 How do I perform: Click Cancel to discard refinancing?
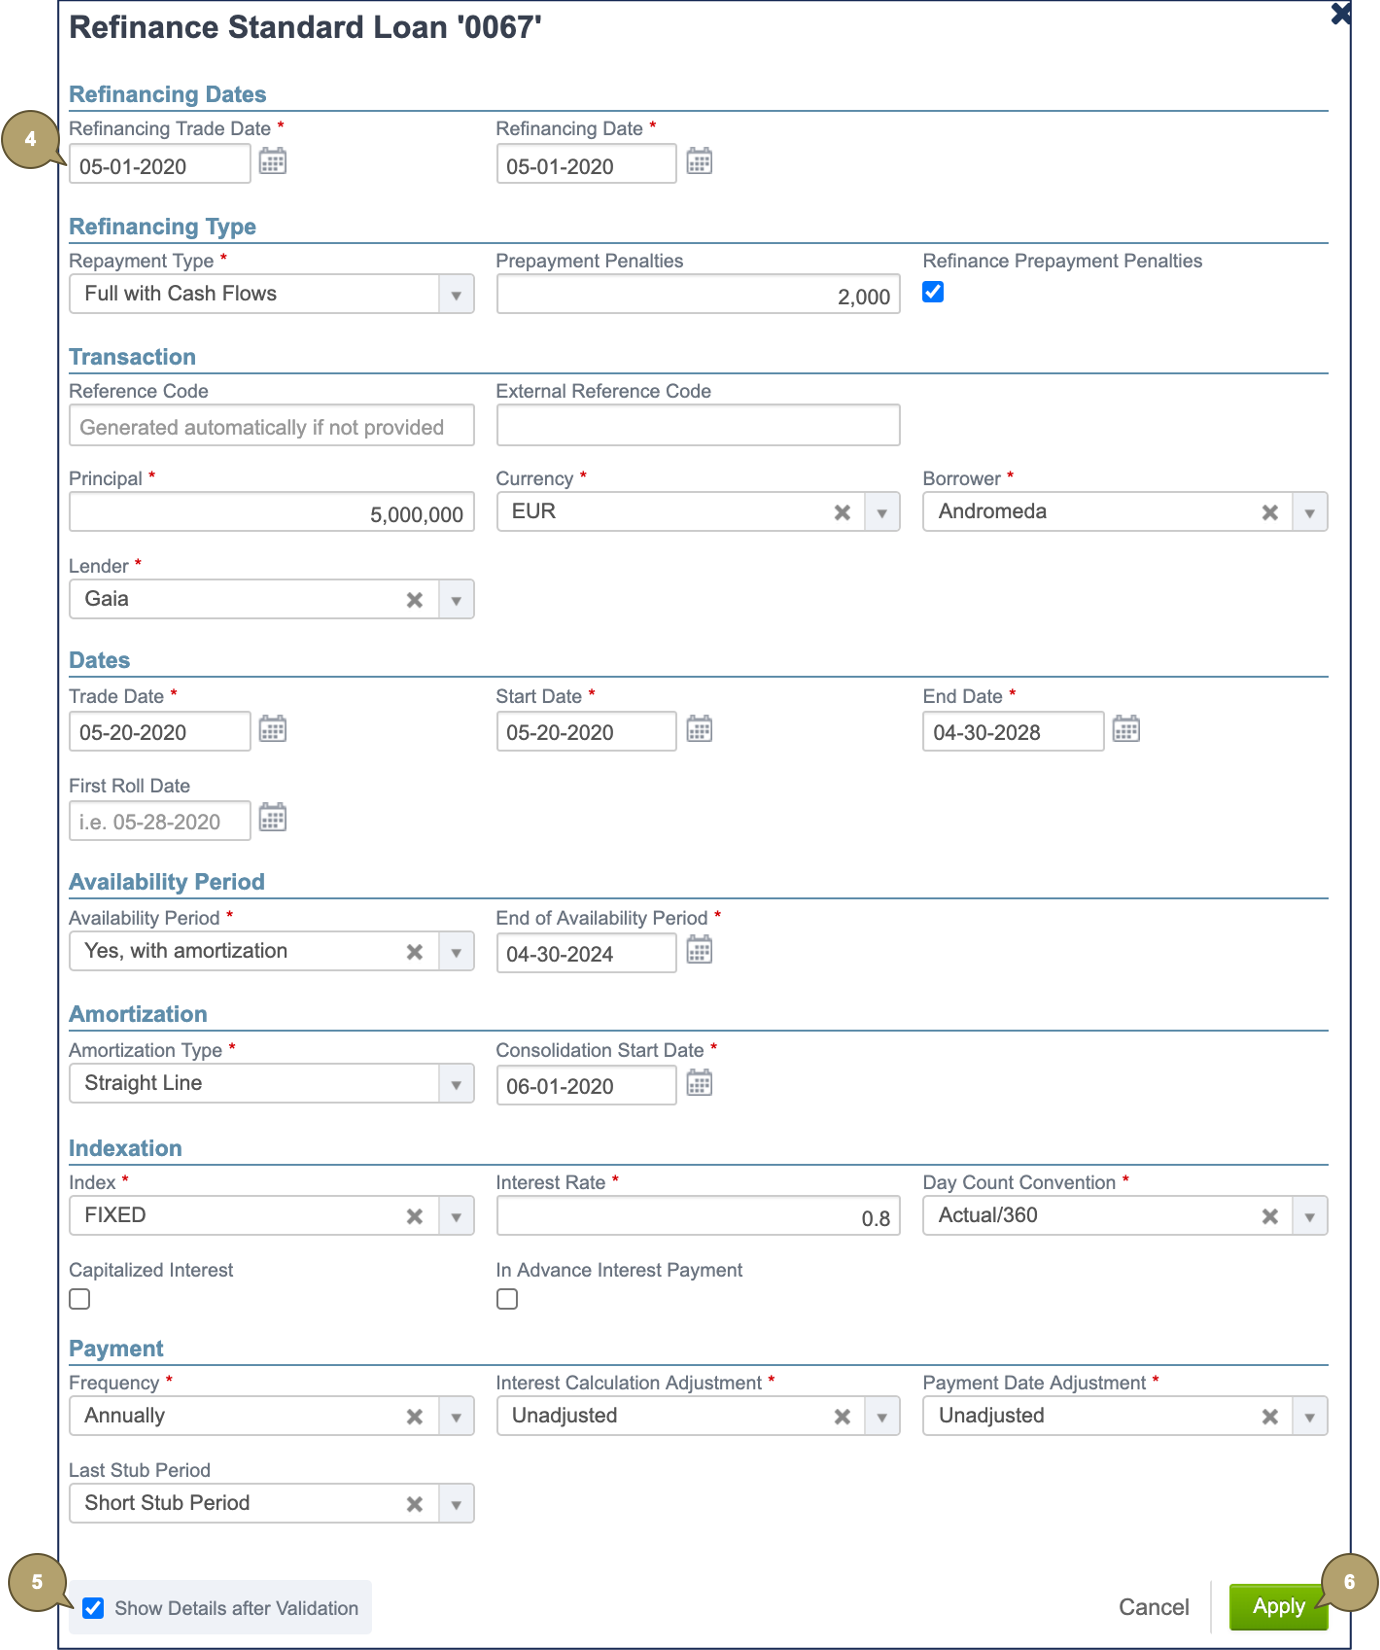point(1153,1607)
